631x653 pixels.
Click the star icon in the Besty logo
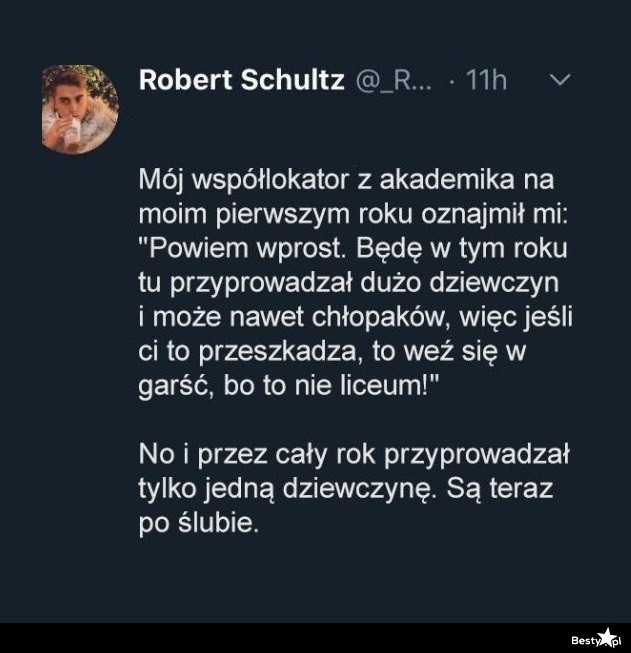pyautogui.click(x=607, y=637)
